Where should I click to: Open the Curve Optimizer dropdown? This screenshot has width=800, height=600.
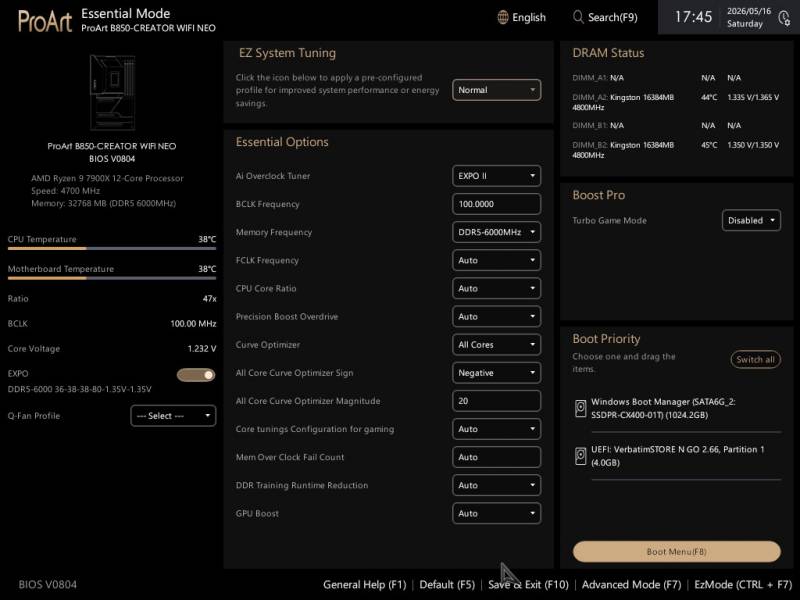coord(496,345)
